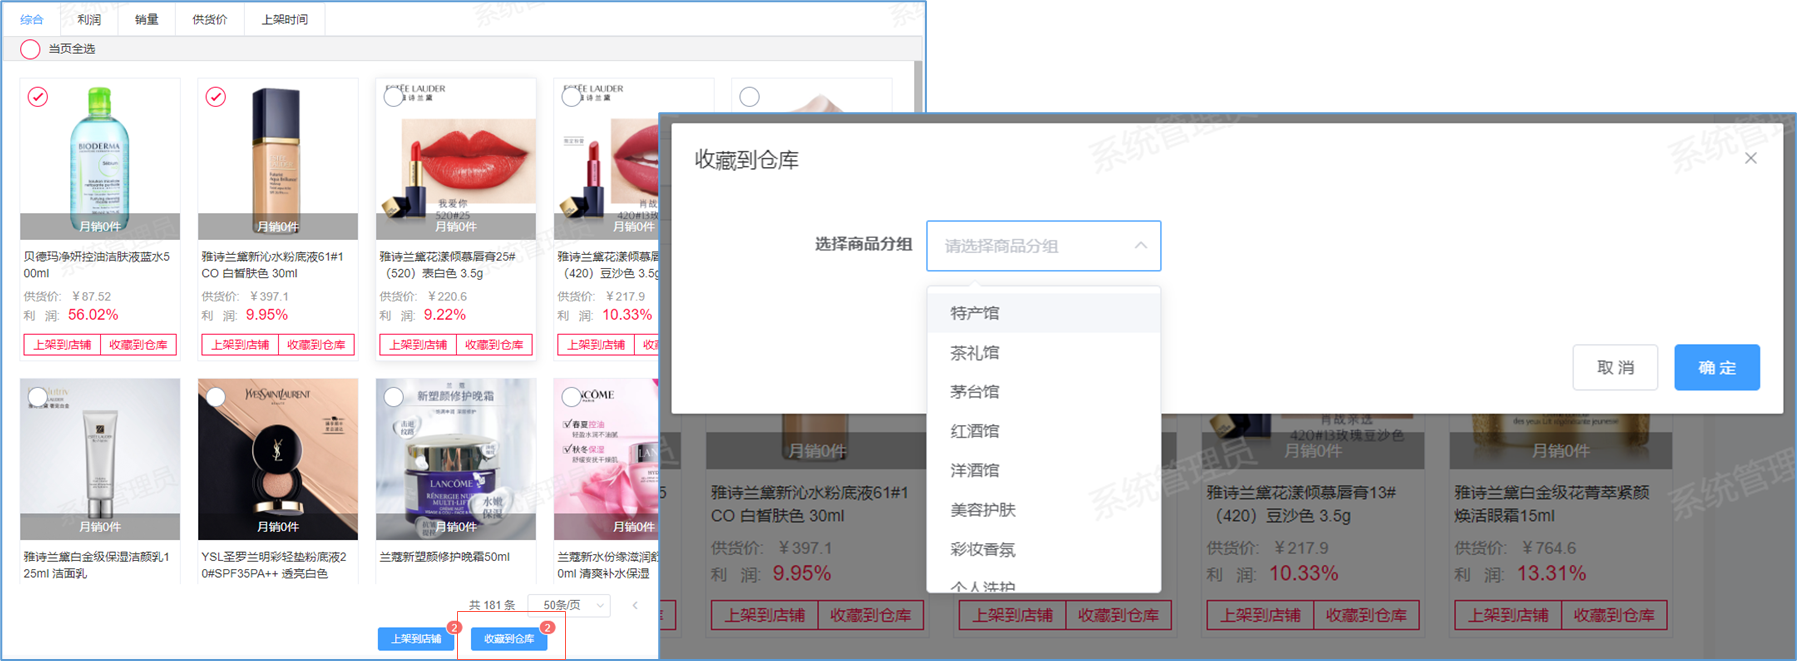Click the ¥397.1 price in left list
Viewport: 1797px width, 661px height.
[x=268, y=297]
